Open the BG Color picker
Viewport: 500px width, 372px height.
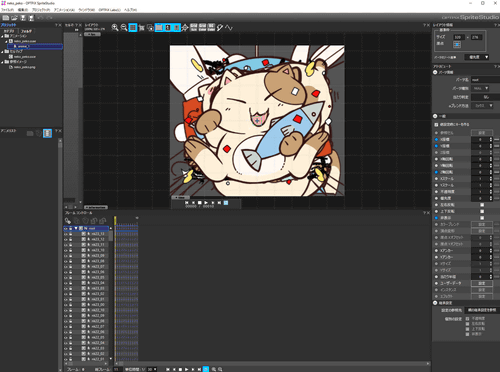coord(211,28)
